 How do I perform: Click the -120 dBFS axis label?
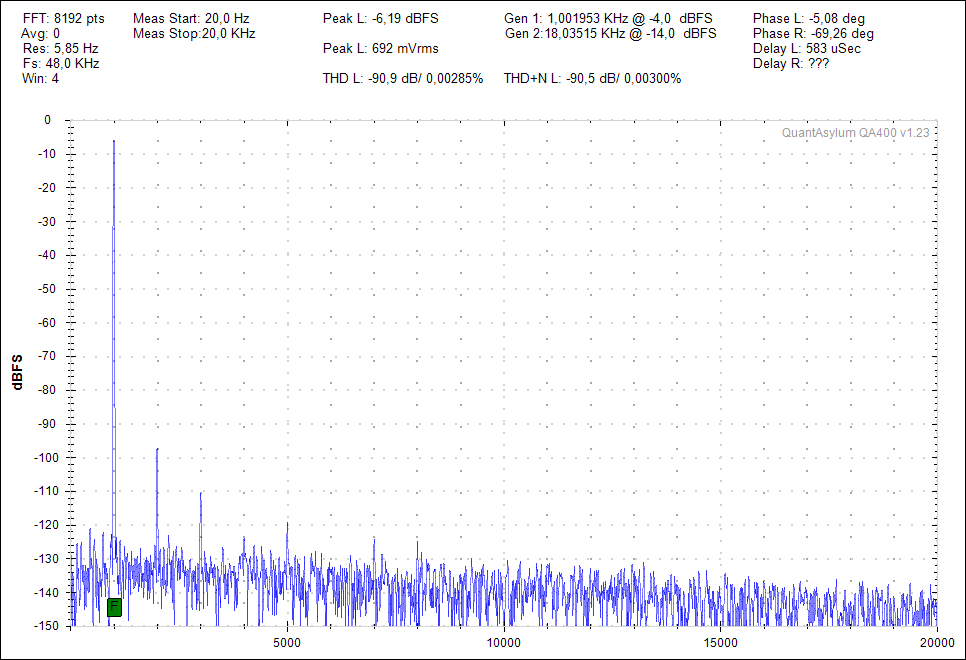tap(44, 525)
